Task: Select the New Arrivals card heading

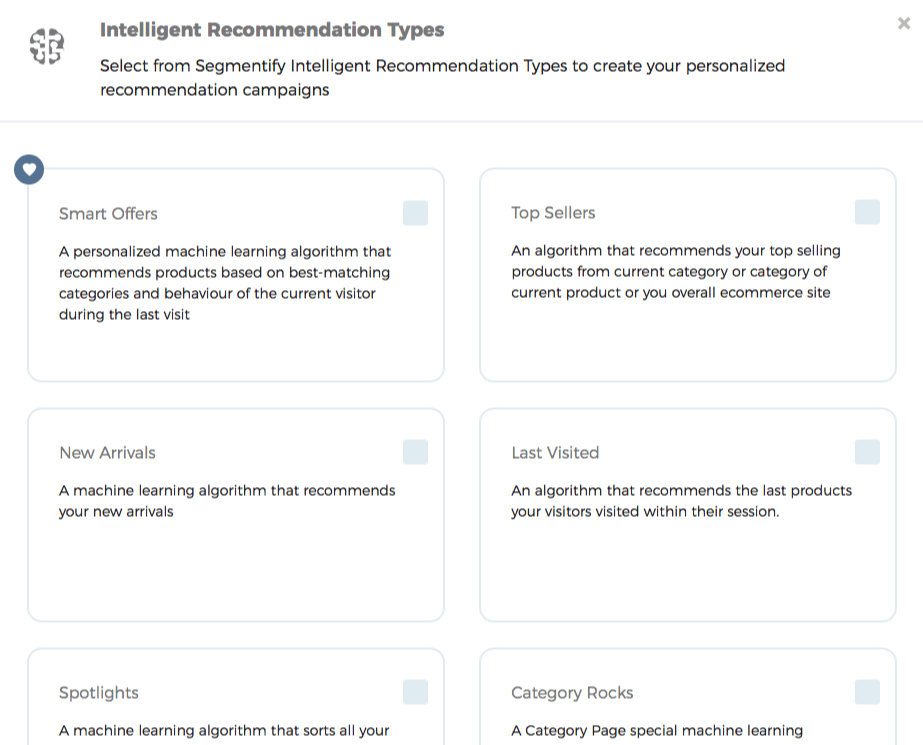Action: tap(108, 453)
